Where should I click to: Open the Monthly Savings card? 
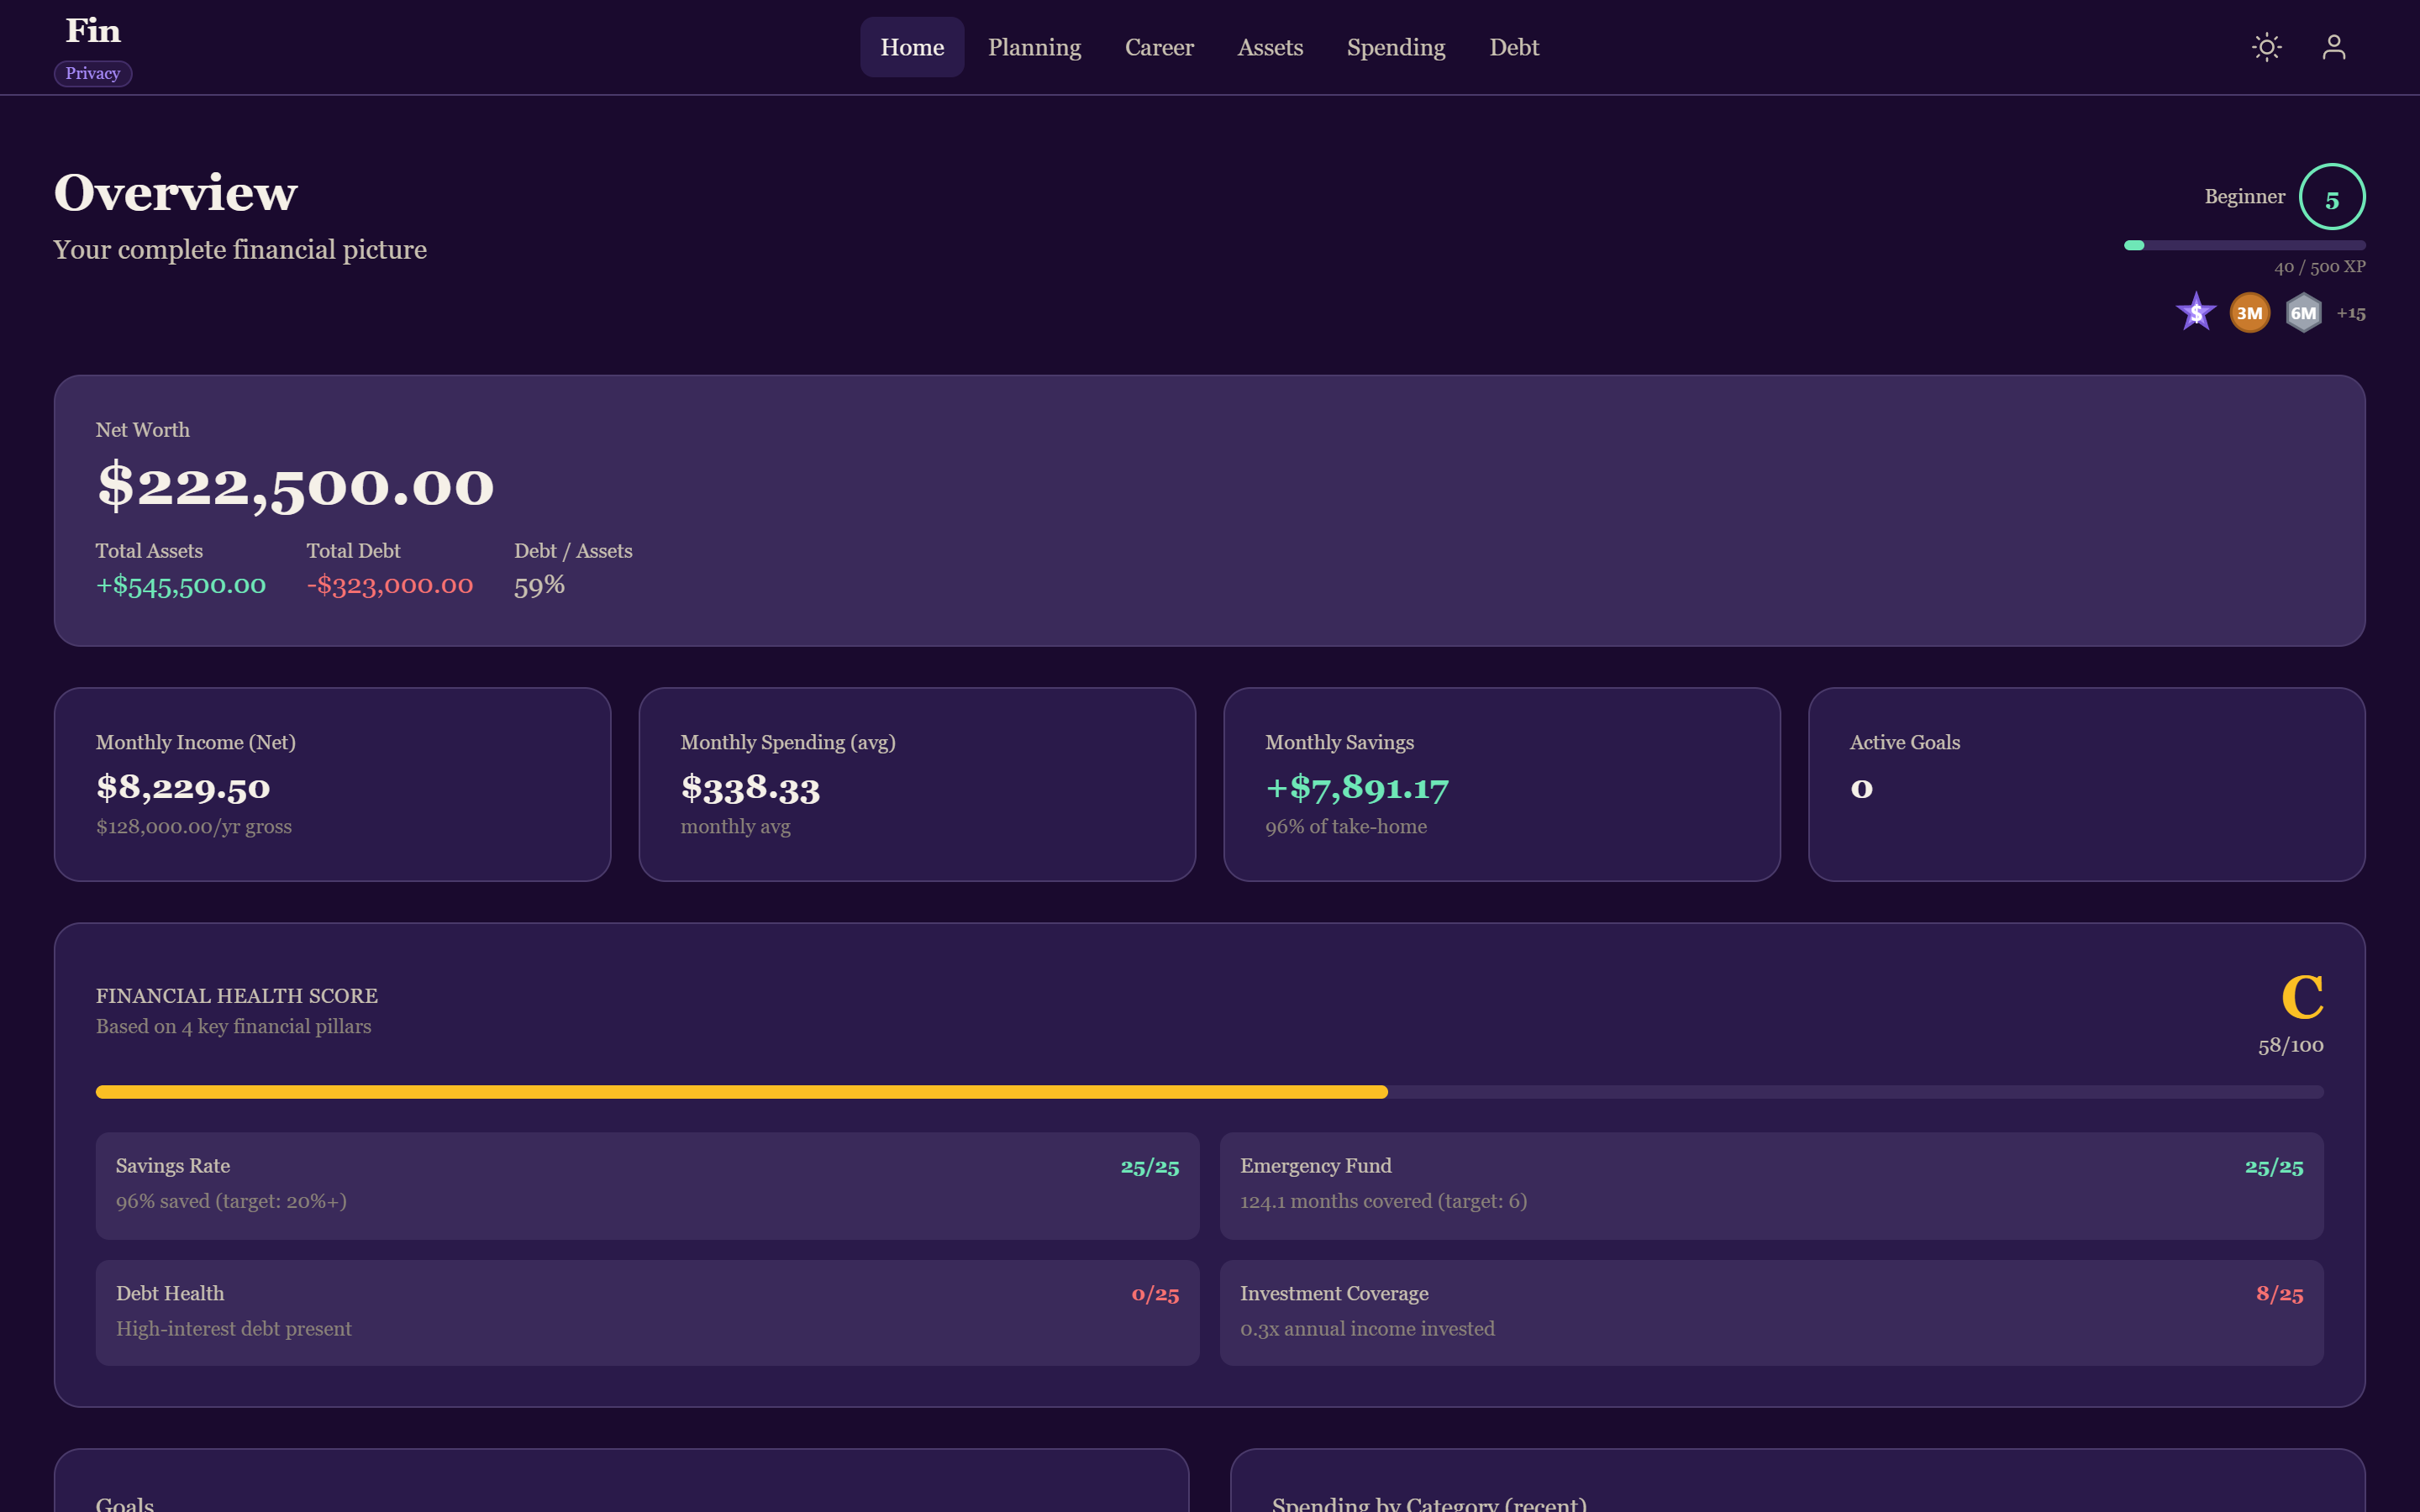[x=1502, y=784]
